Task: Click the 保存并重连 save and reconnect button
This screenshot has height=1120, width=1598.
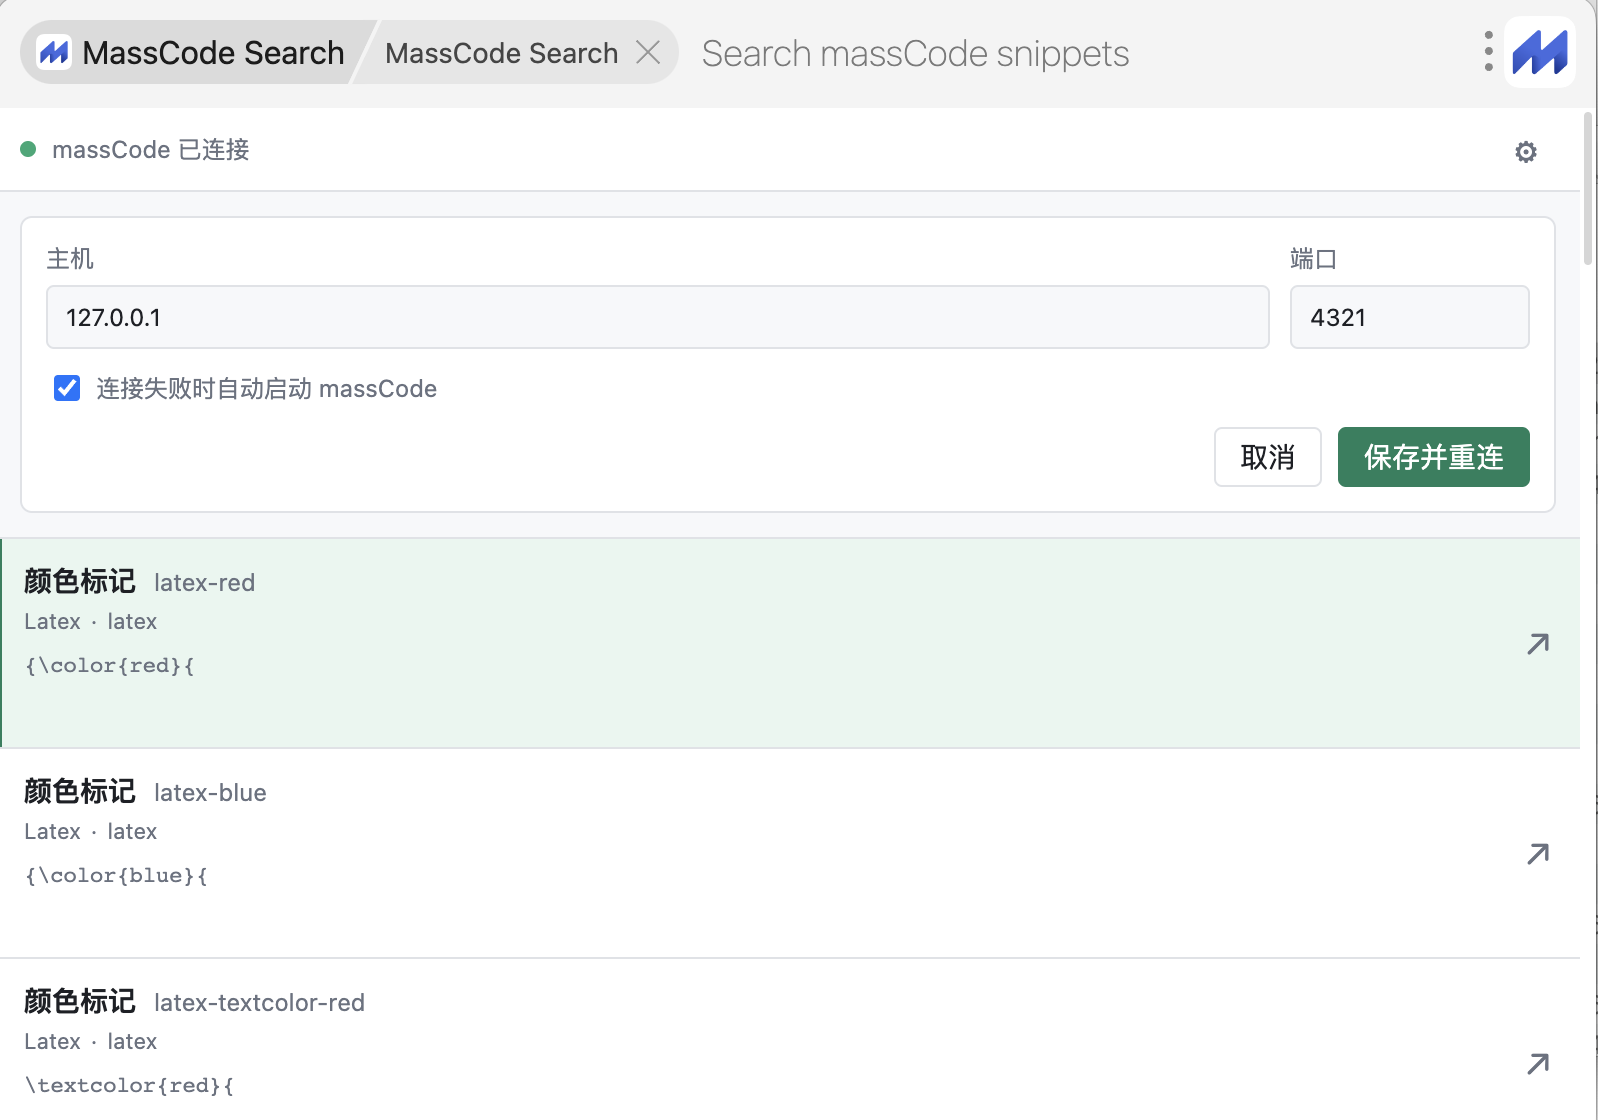Action: (x=1433, y=457)
